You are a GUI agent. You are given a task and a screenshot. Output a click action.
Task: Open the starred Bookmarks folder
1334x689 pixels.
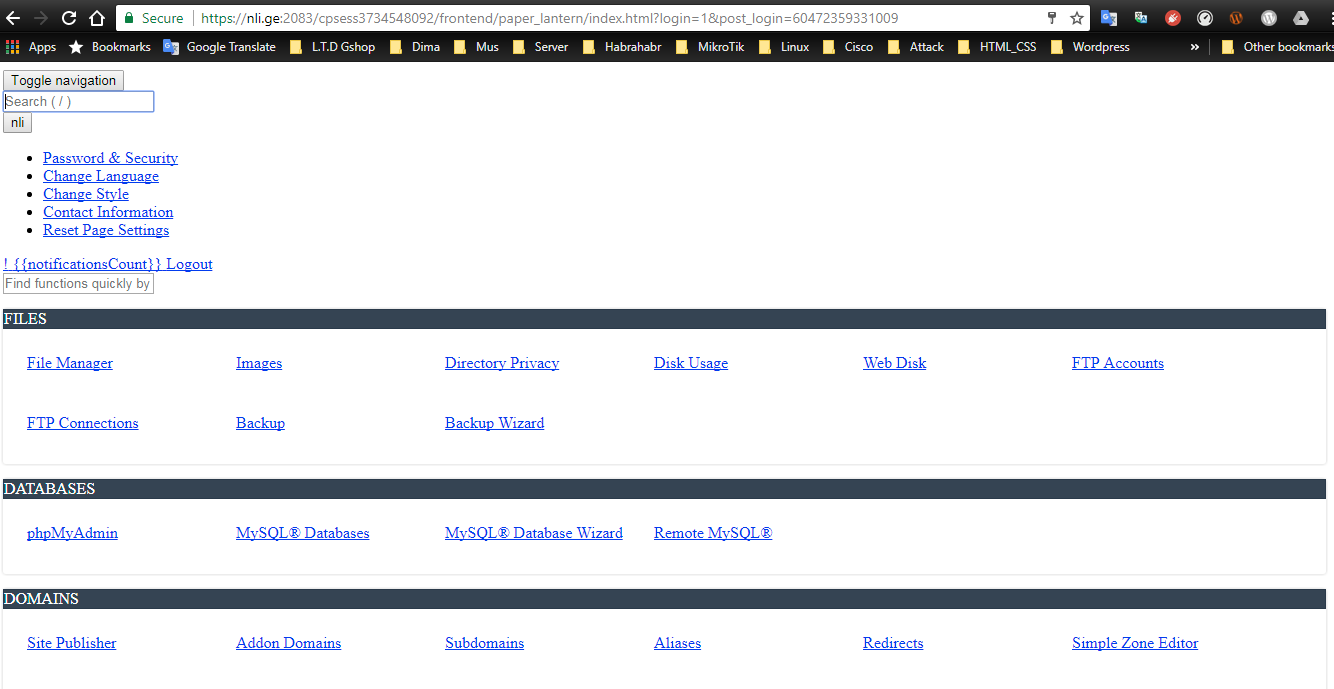109,47
